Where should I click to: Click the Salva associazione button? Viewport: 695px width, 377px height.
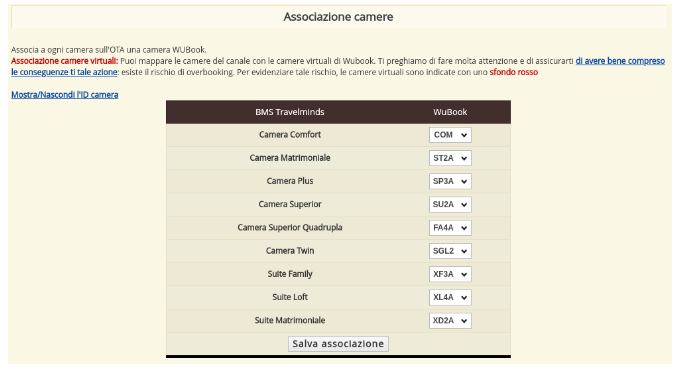point(338,344)
